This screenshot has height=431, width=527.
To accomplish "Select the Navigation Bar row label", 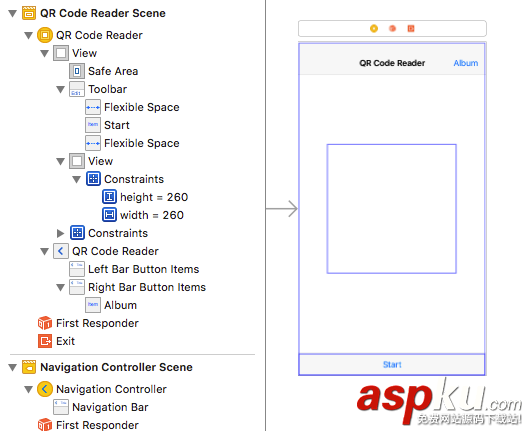I will 110,407.
